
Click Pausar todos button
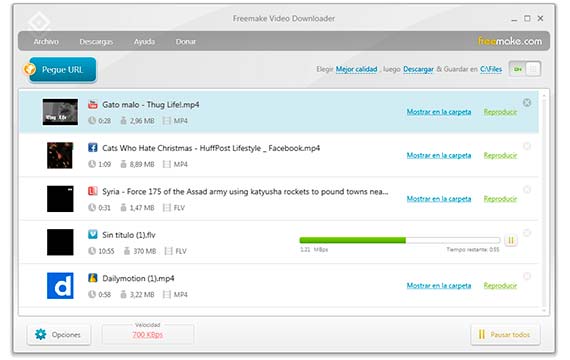505,334
